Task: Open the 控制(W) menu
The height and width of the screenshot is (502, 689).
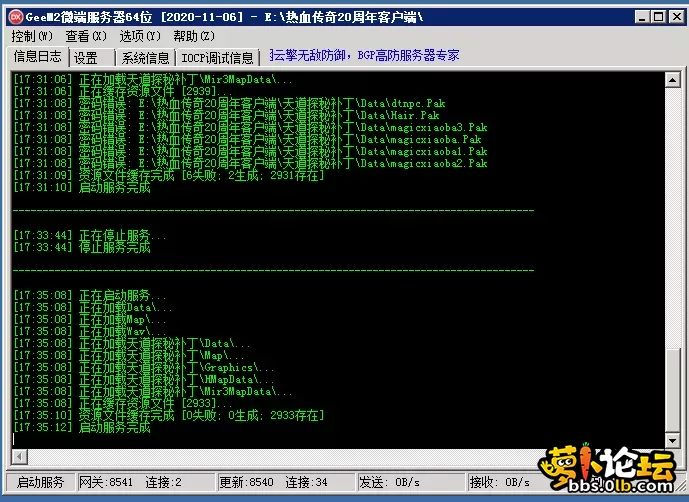Action: tap(32, 36)
